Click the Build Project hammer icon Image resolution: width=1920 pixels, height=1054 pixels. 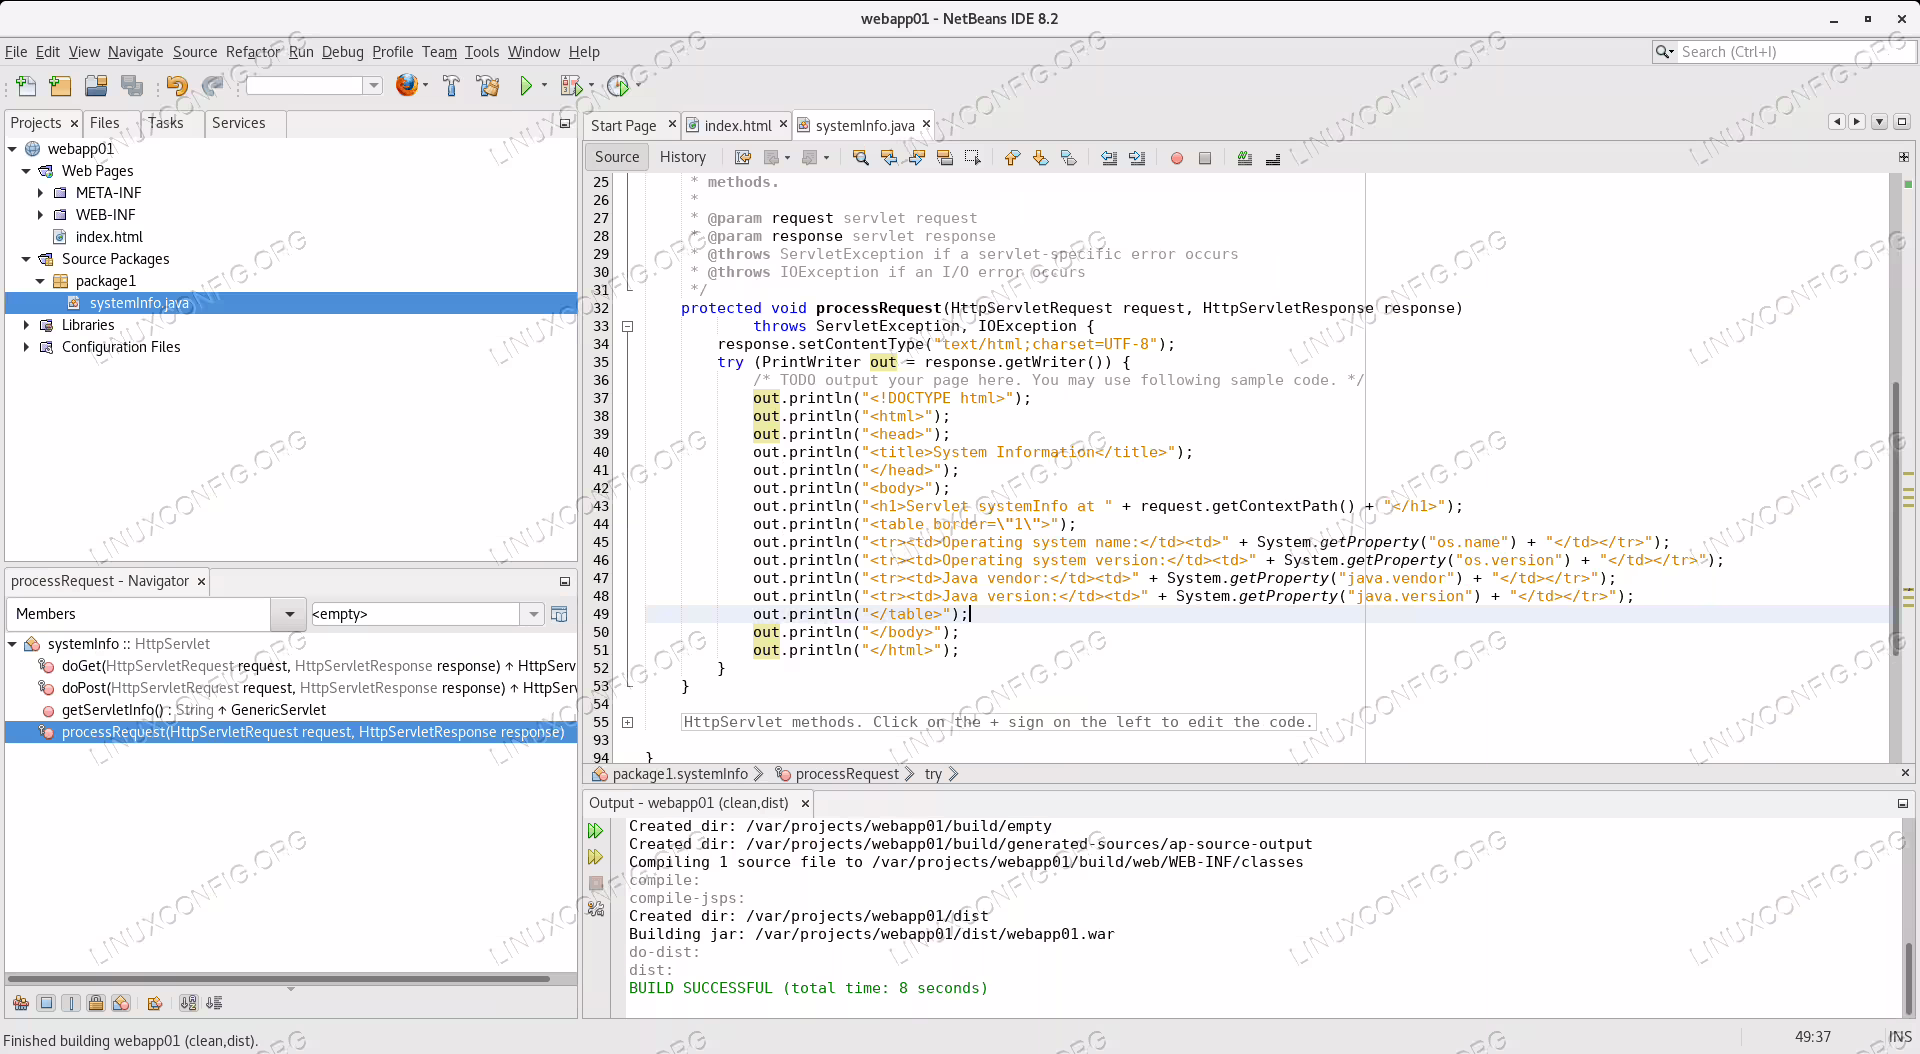click(451, 86)
